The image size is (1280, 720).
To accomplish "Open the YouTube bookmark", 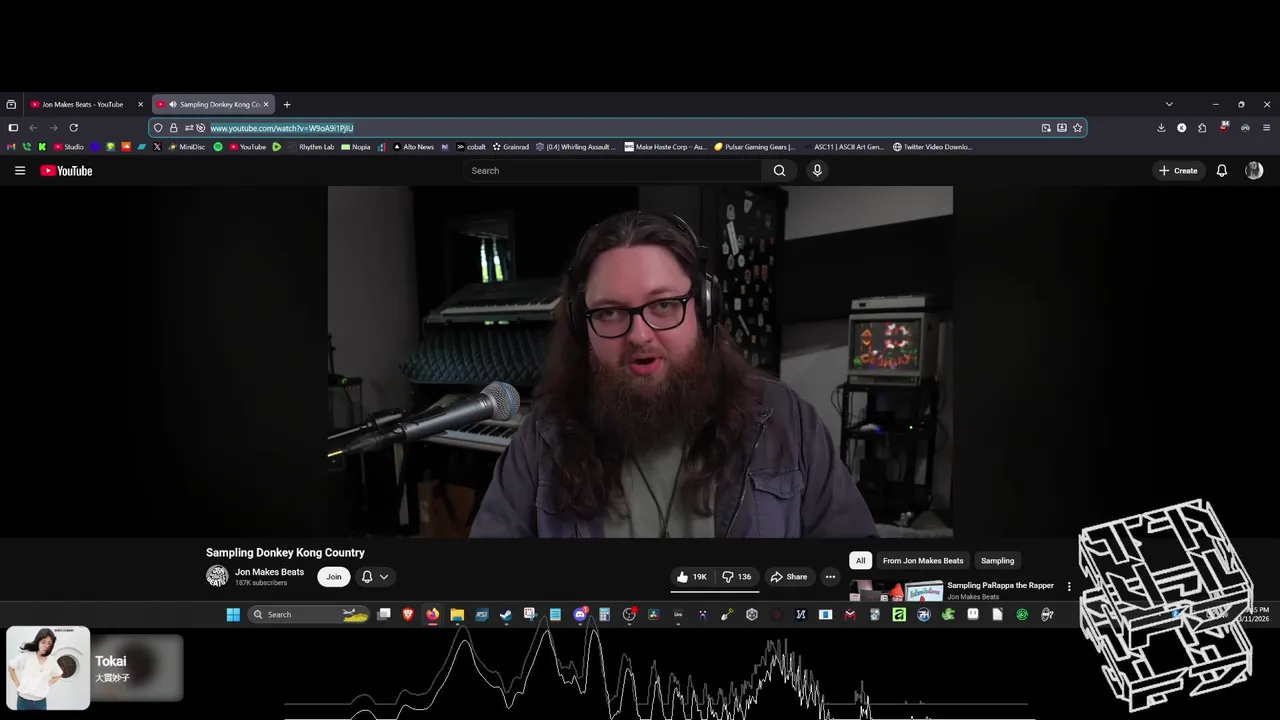I will 248,147.
